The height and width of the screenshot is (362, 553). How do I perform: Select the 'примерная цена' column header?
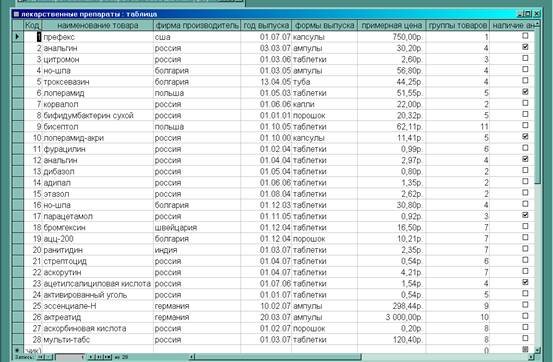click(391, 25)
